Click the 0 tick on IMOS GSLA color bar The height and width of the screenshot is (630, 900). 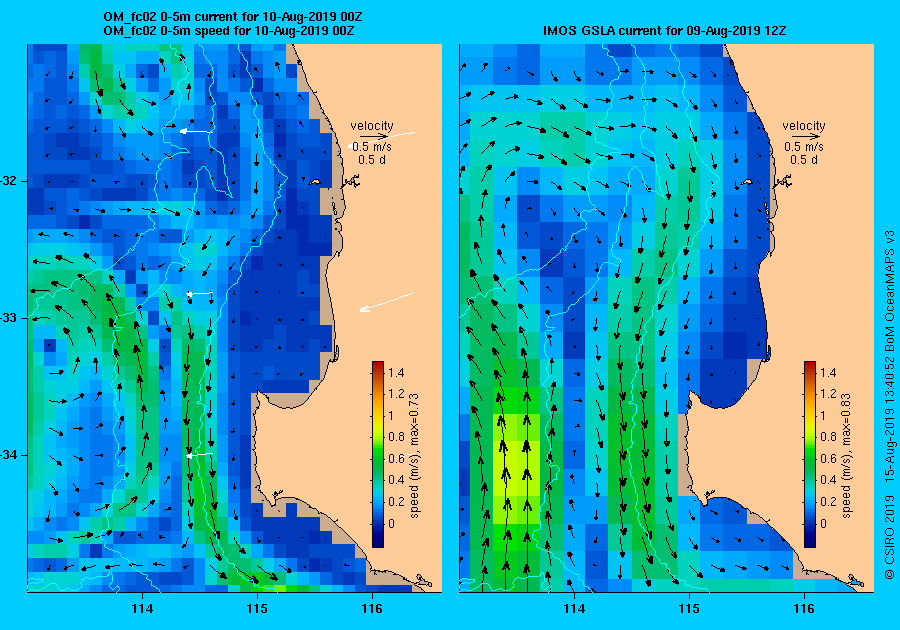point(823,523)
